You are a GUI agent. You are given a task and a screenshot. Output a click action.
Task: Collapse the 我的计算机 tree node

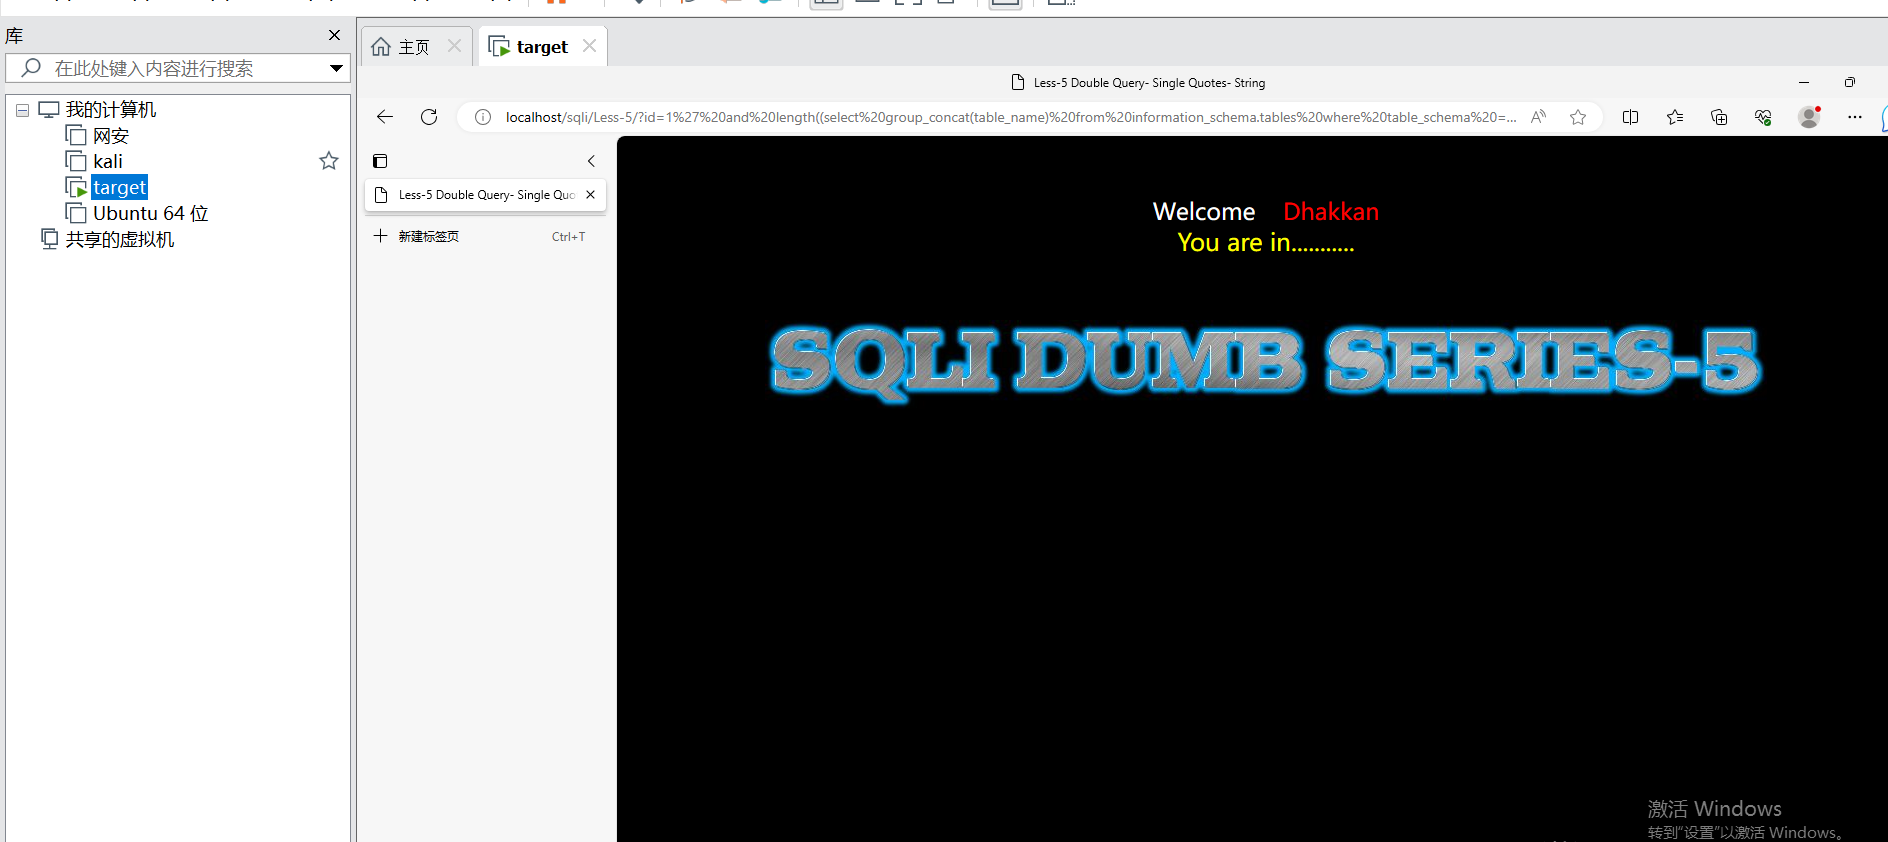coord(22,110)
